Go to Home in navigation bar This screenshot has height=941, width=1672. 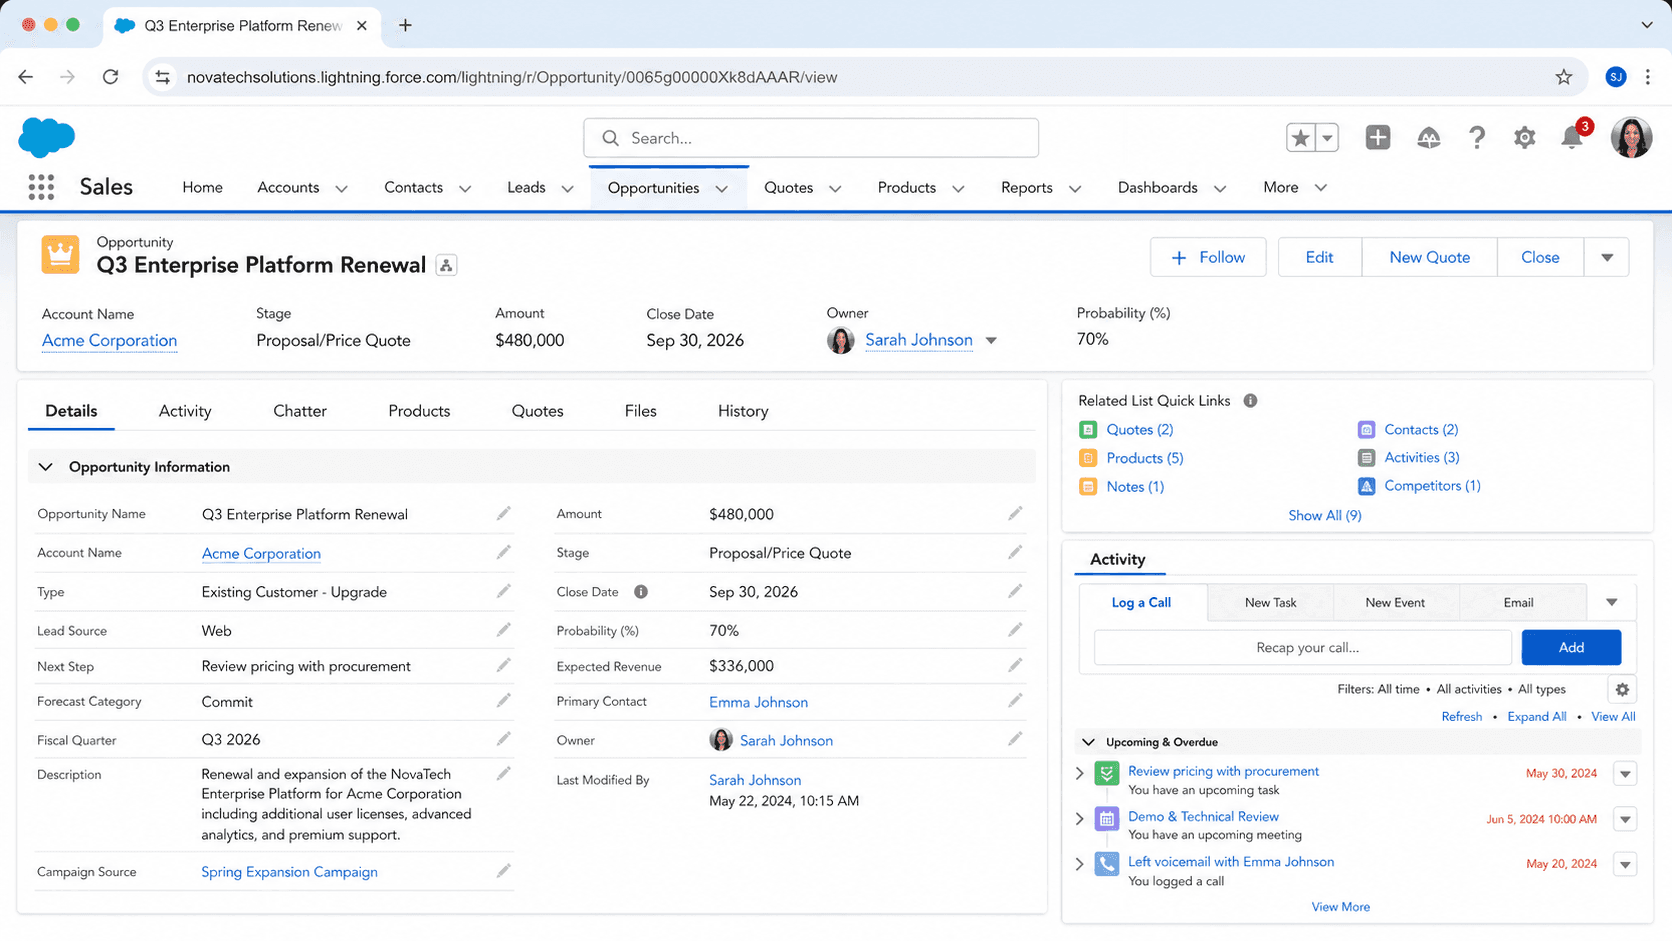coord(202,188)
